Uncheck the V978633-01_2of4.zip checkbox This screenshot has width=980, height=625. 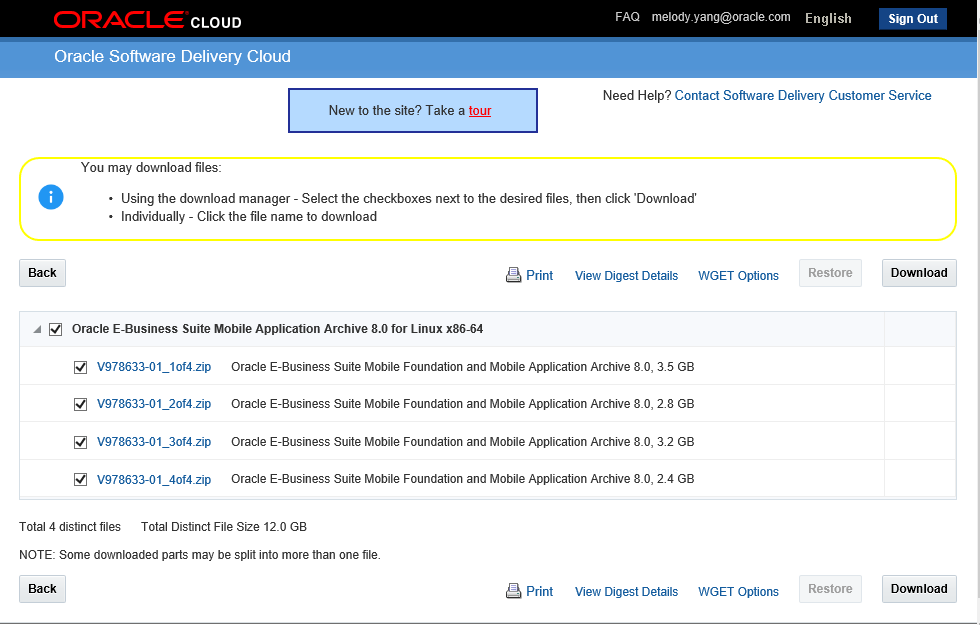[80, 404]
